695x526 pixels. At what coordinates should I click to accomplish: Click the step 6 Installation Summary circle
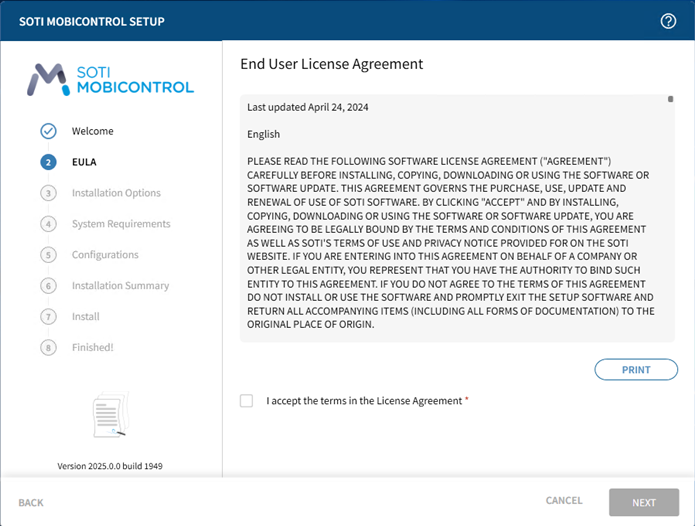48,286
